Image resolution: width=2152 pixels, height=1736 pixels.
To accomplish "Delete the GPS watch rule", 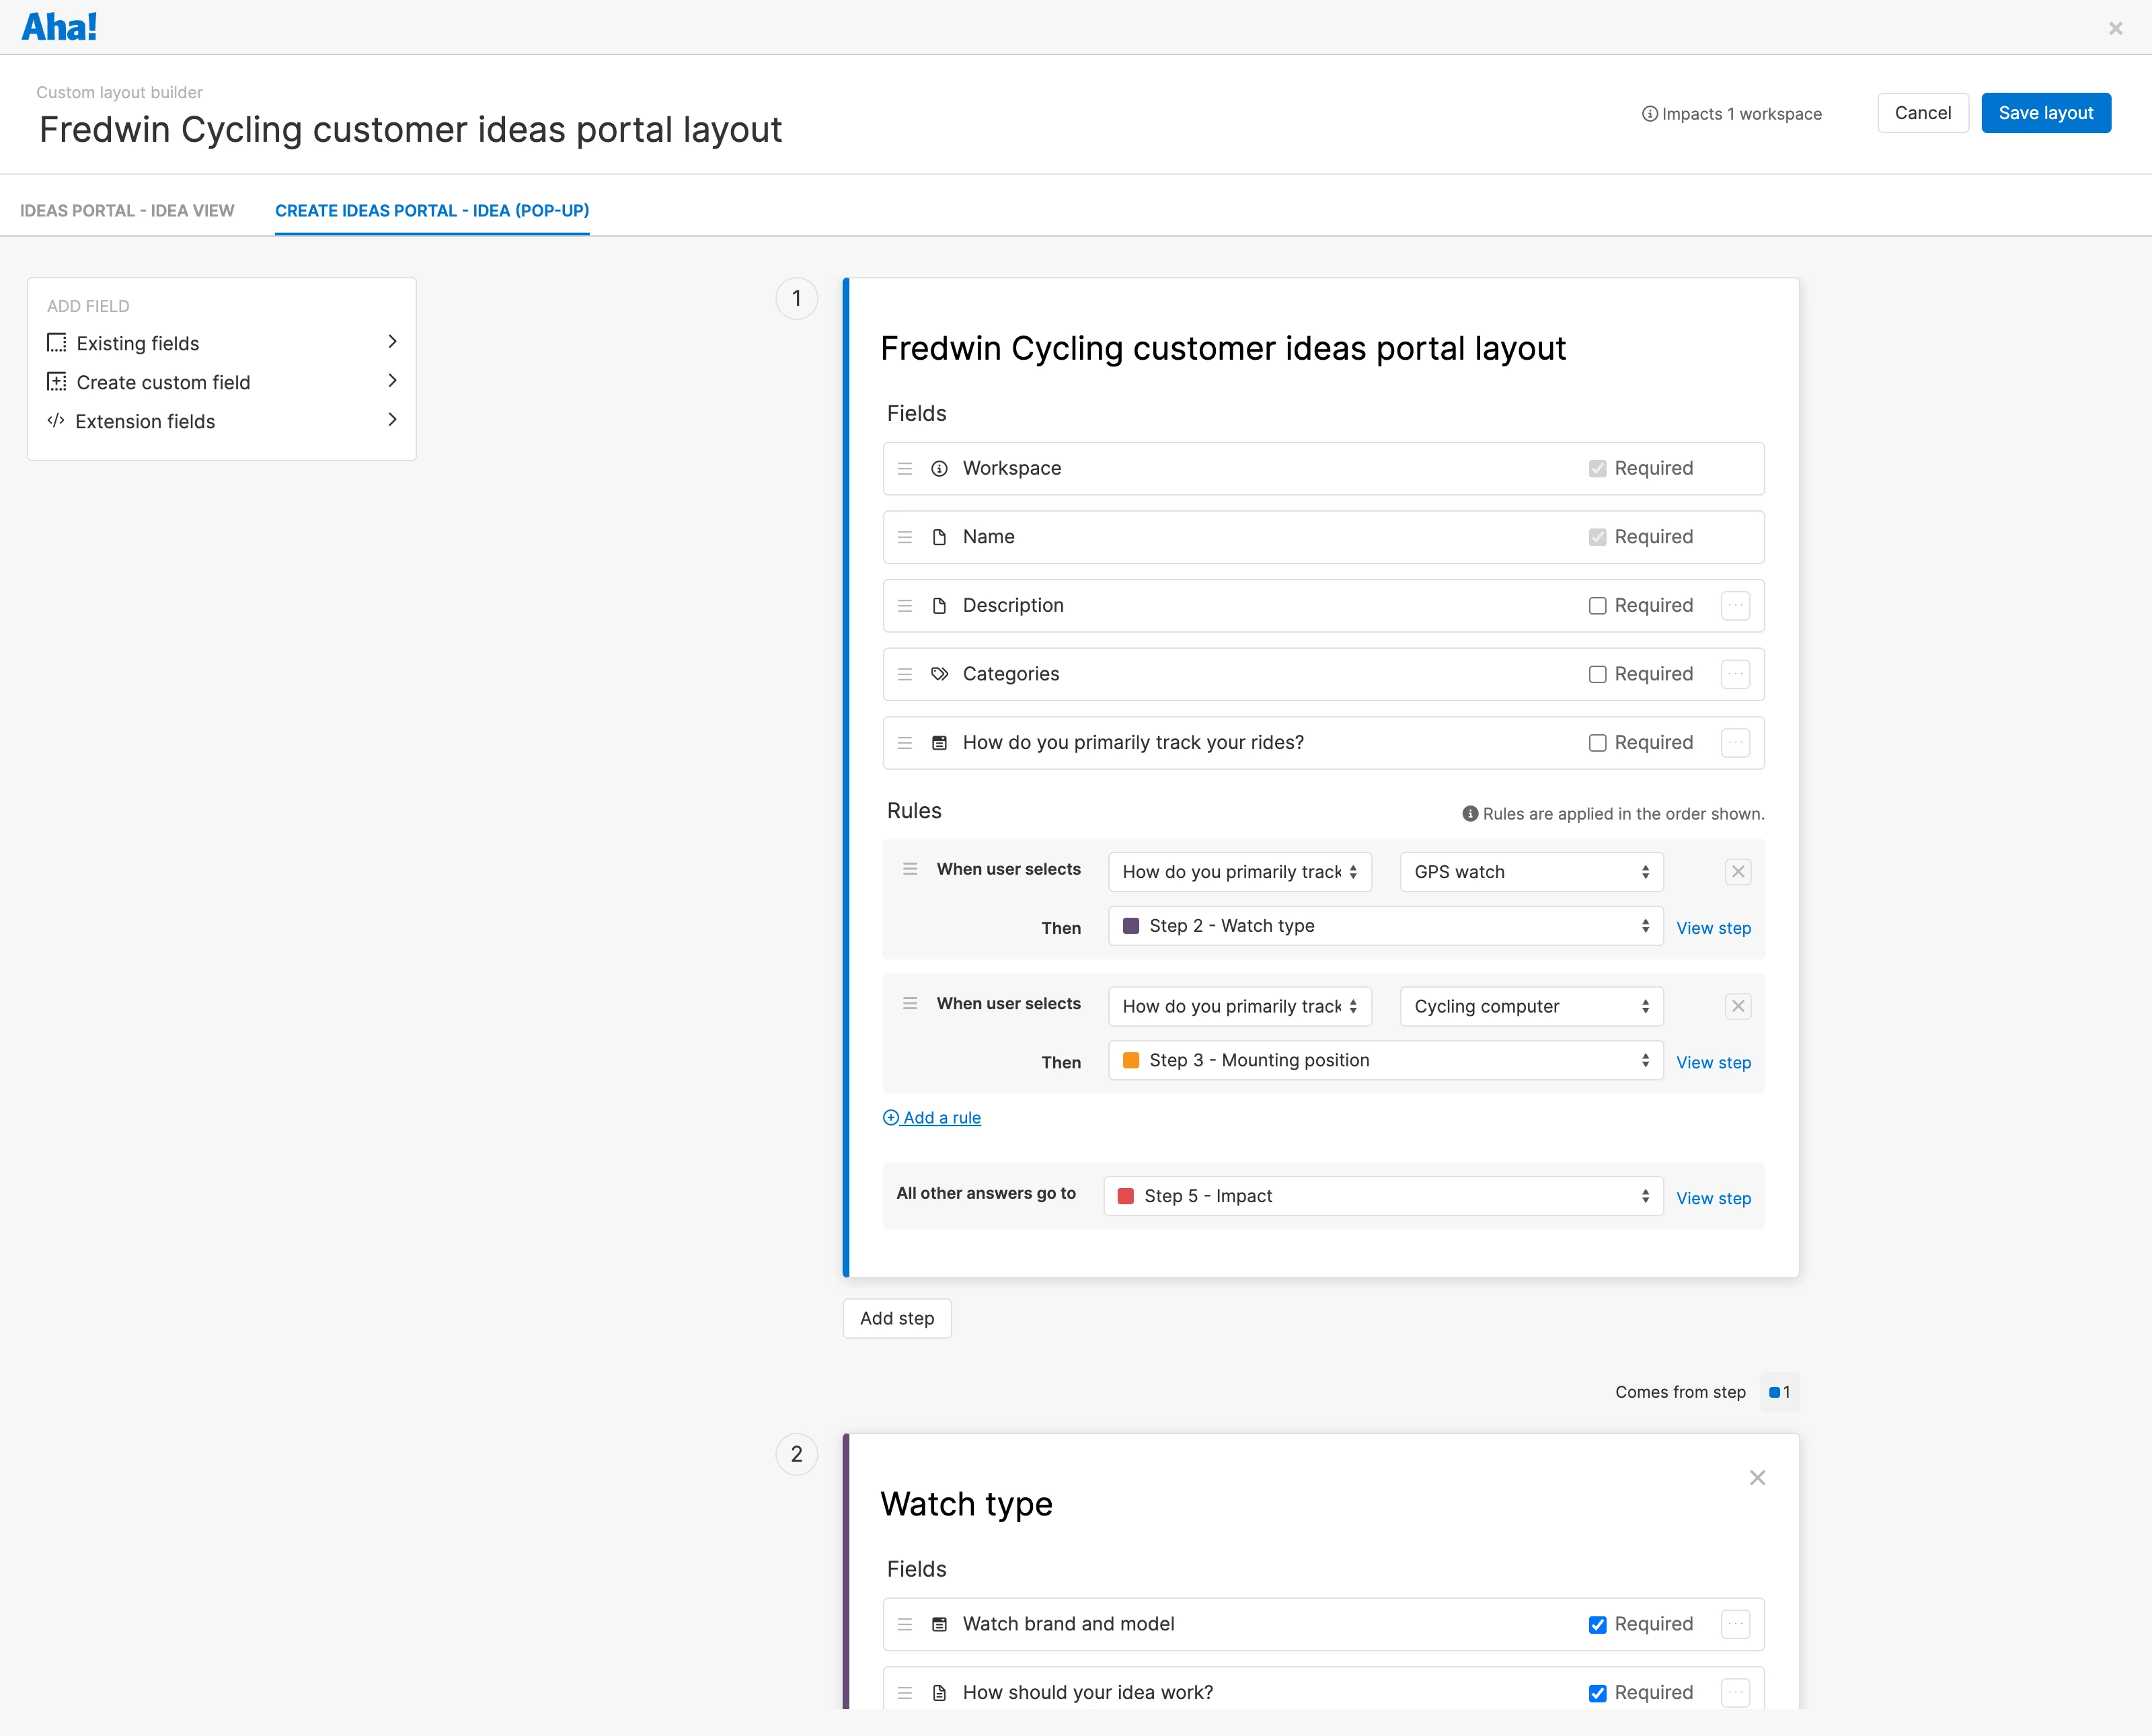I will tap(1737, 871).
